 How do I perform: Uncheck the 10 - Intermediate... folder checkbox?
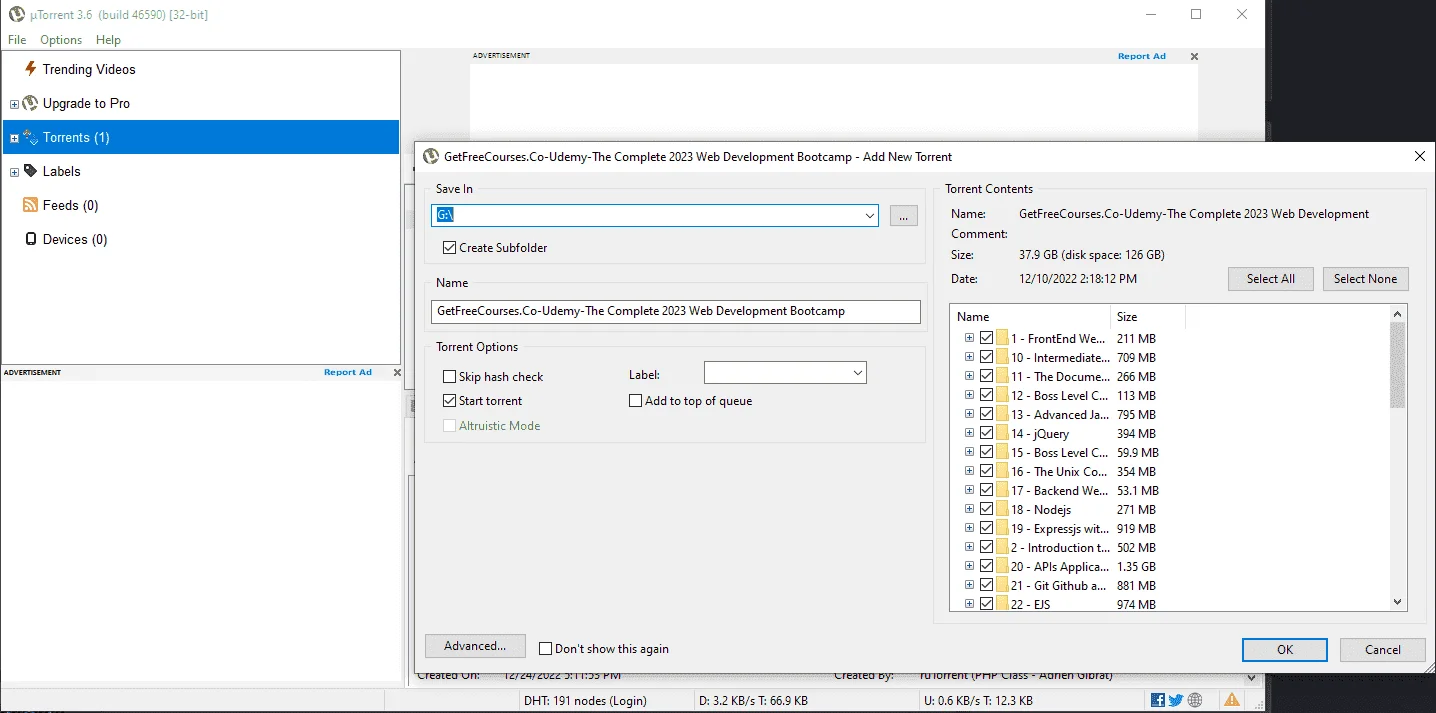click(987, 357)
